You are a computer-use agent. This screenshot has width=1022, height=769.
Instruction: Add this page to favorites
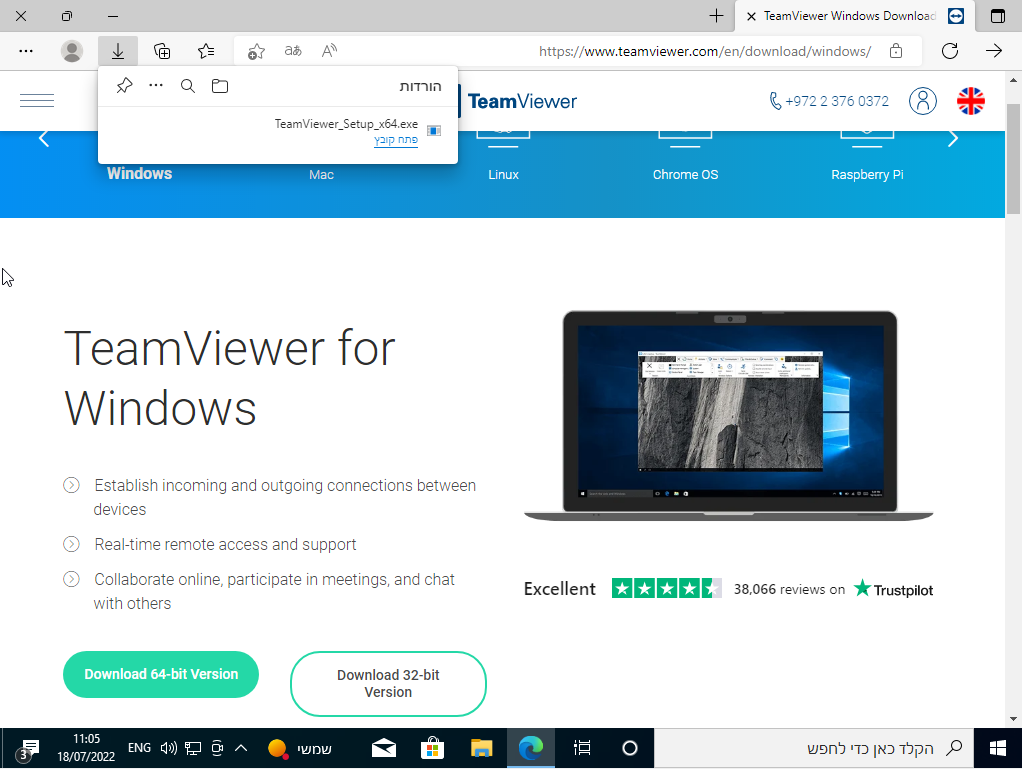click(256, 51)
